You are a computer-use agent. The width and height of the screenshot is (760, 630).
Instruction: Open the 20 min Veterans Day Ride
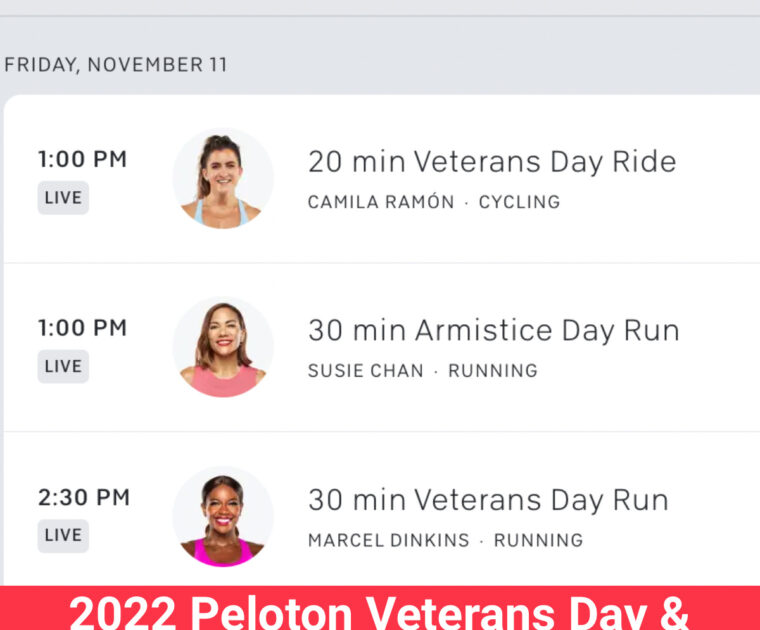pos(492,162)
